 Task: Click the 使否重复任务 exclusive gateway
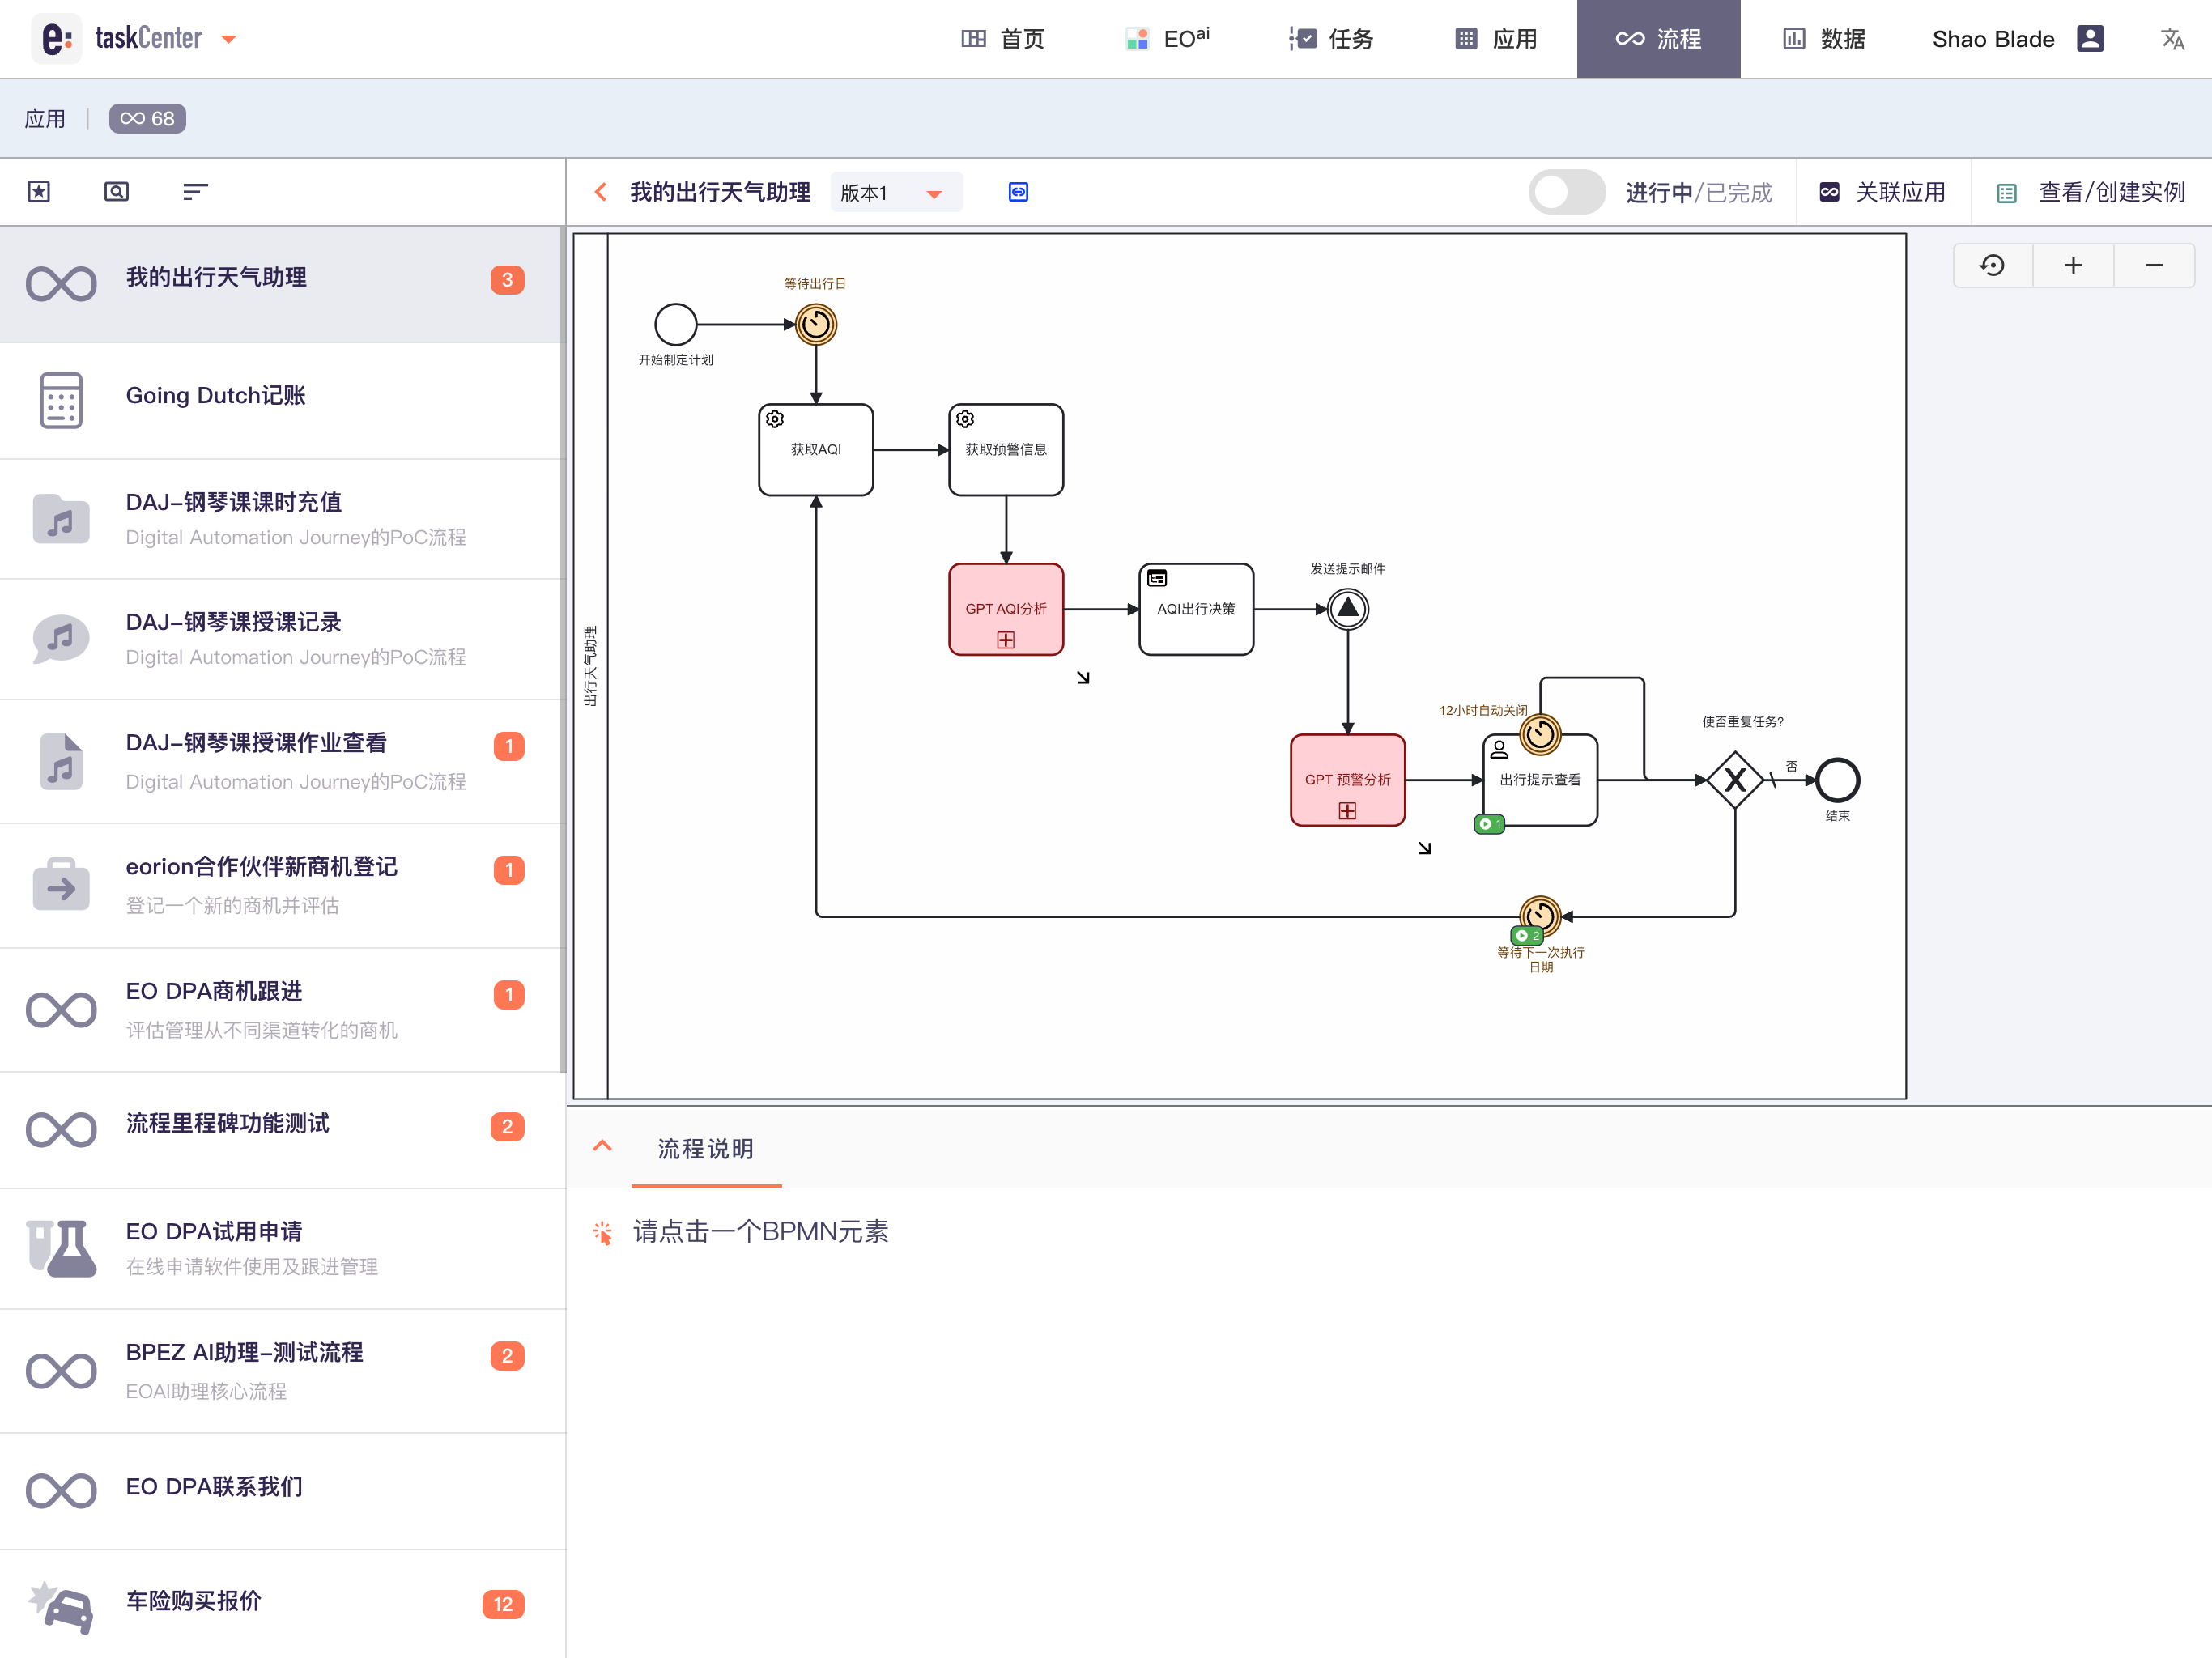[1735, 780]
